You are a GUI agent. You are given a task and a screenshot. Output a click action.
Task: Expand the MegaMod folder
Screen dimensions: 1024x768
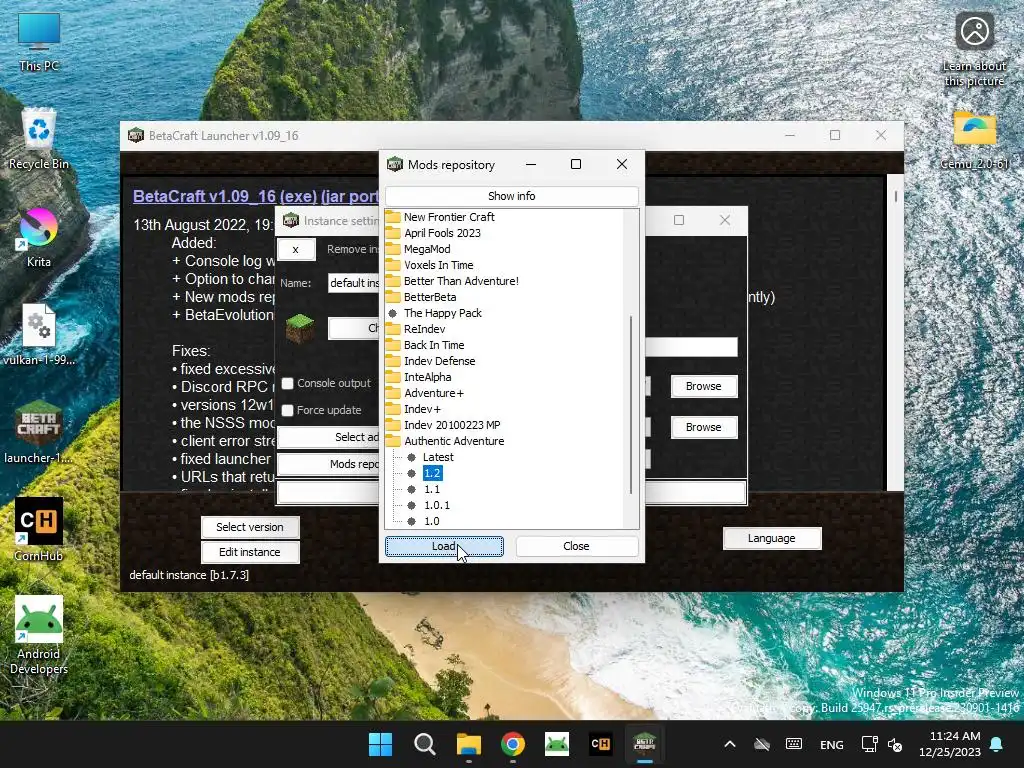427,249
